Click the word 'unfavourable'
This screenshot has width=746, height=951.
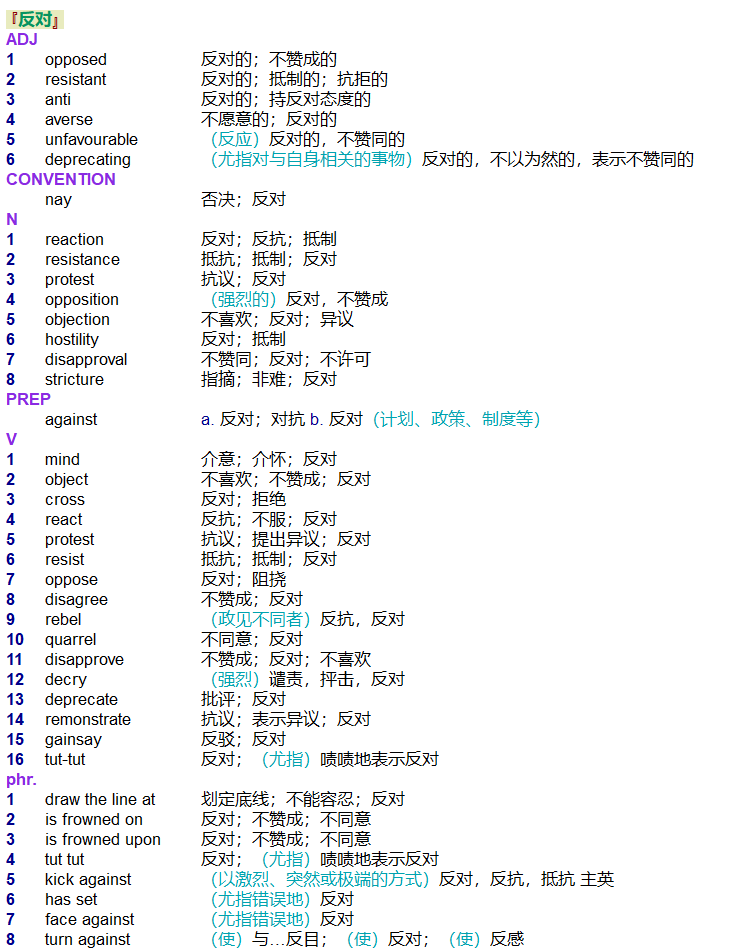coord(92,139)
